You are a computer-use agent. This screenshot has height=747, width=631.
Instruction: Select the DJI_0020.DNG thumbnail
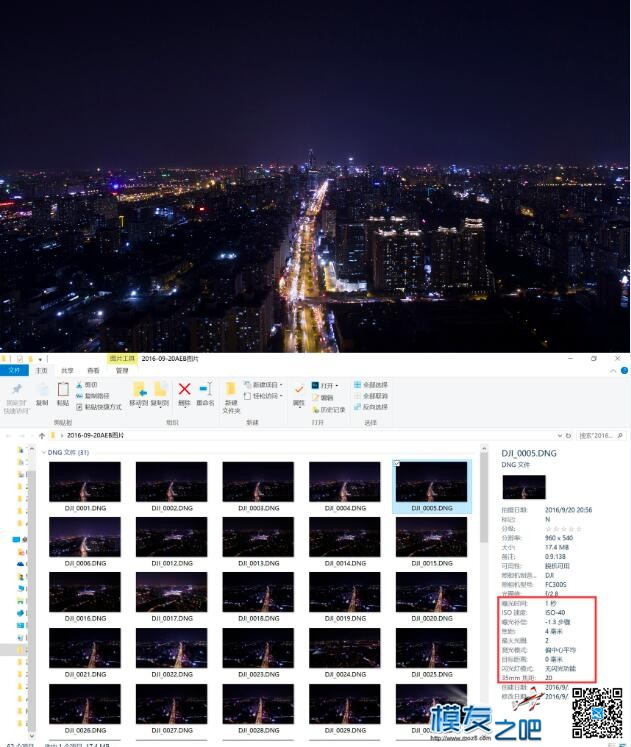click(x=431, y=592)
